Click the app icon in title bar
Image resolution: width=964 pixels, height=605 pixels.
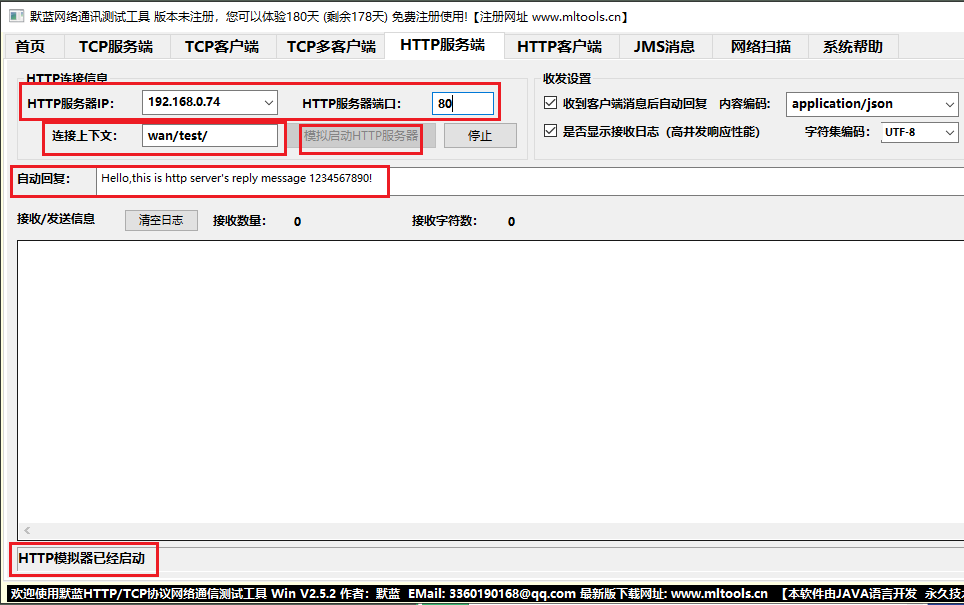(x=17, y=16)
